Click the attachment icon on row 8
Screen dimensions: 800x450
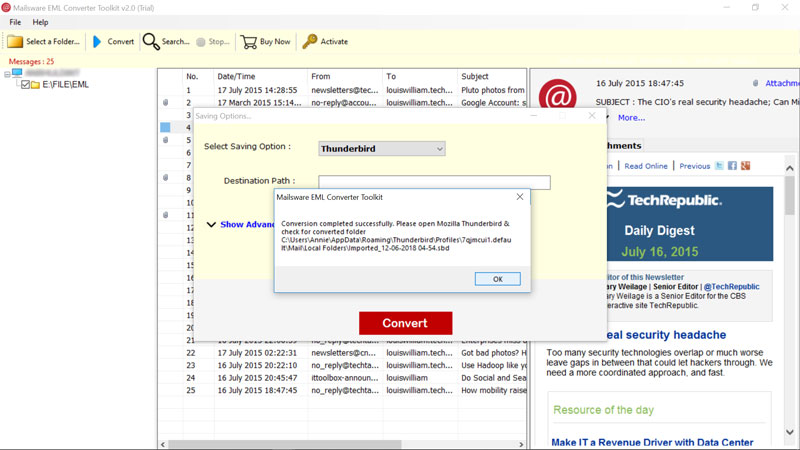pos(165,178)
